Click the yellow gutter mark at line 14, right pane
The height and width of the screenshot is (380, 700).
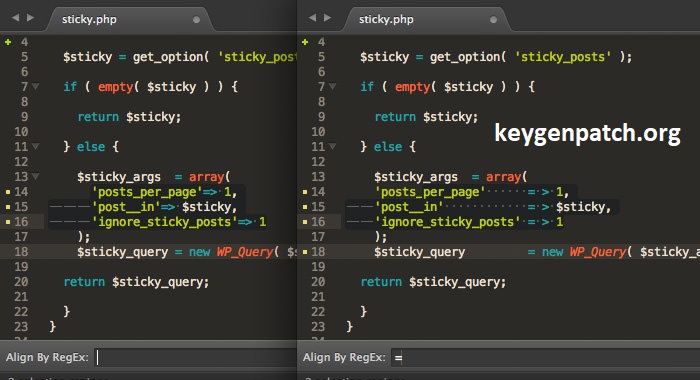pyautogui.click(x=305, y=192)
